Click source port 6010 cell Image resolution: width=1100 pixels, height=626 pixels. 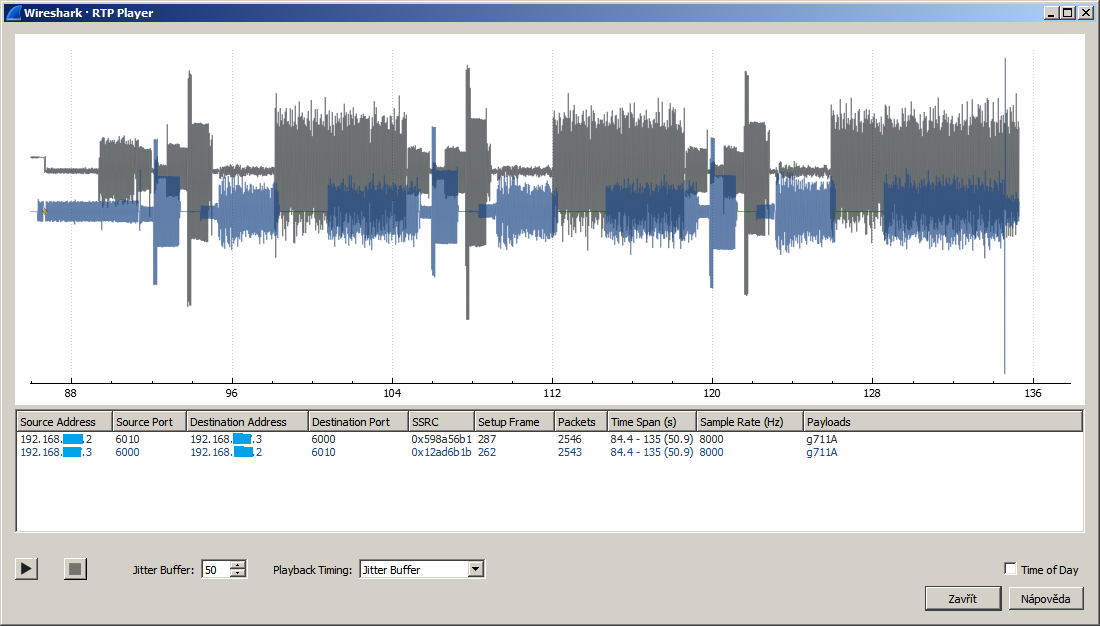128,439
